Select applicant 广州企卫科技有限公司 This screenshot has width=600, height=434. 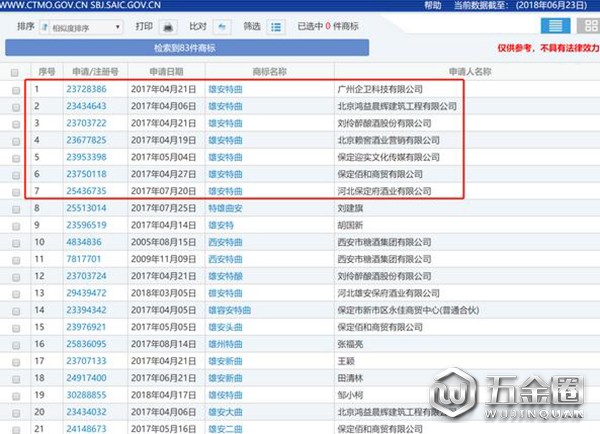point(380,89)
